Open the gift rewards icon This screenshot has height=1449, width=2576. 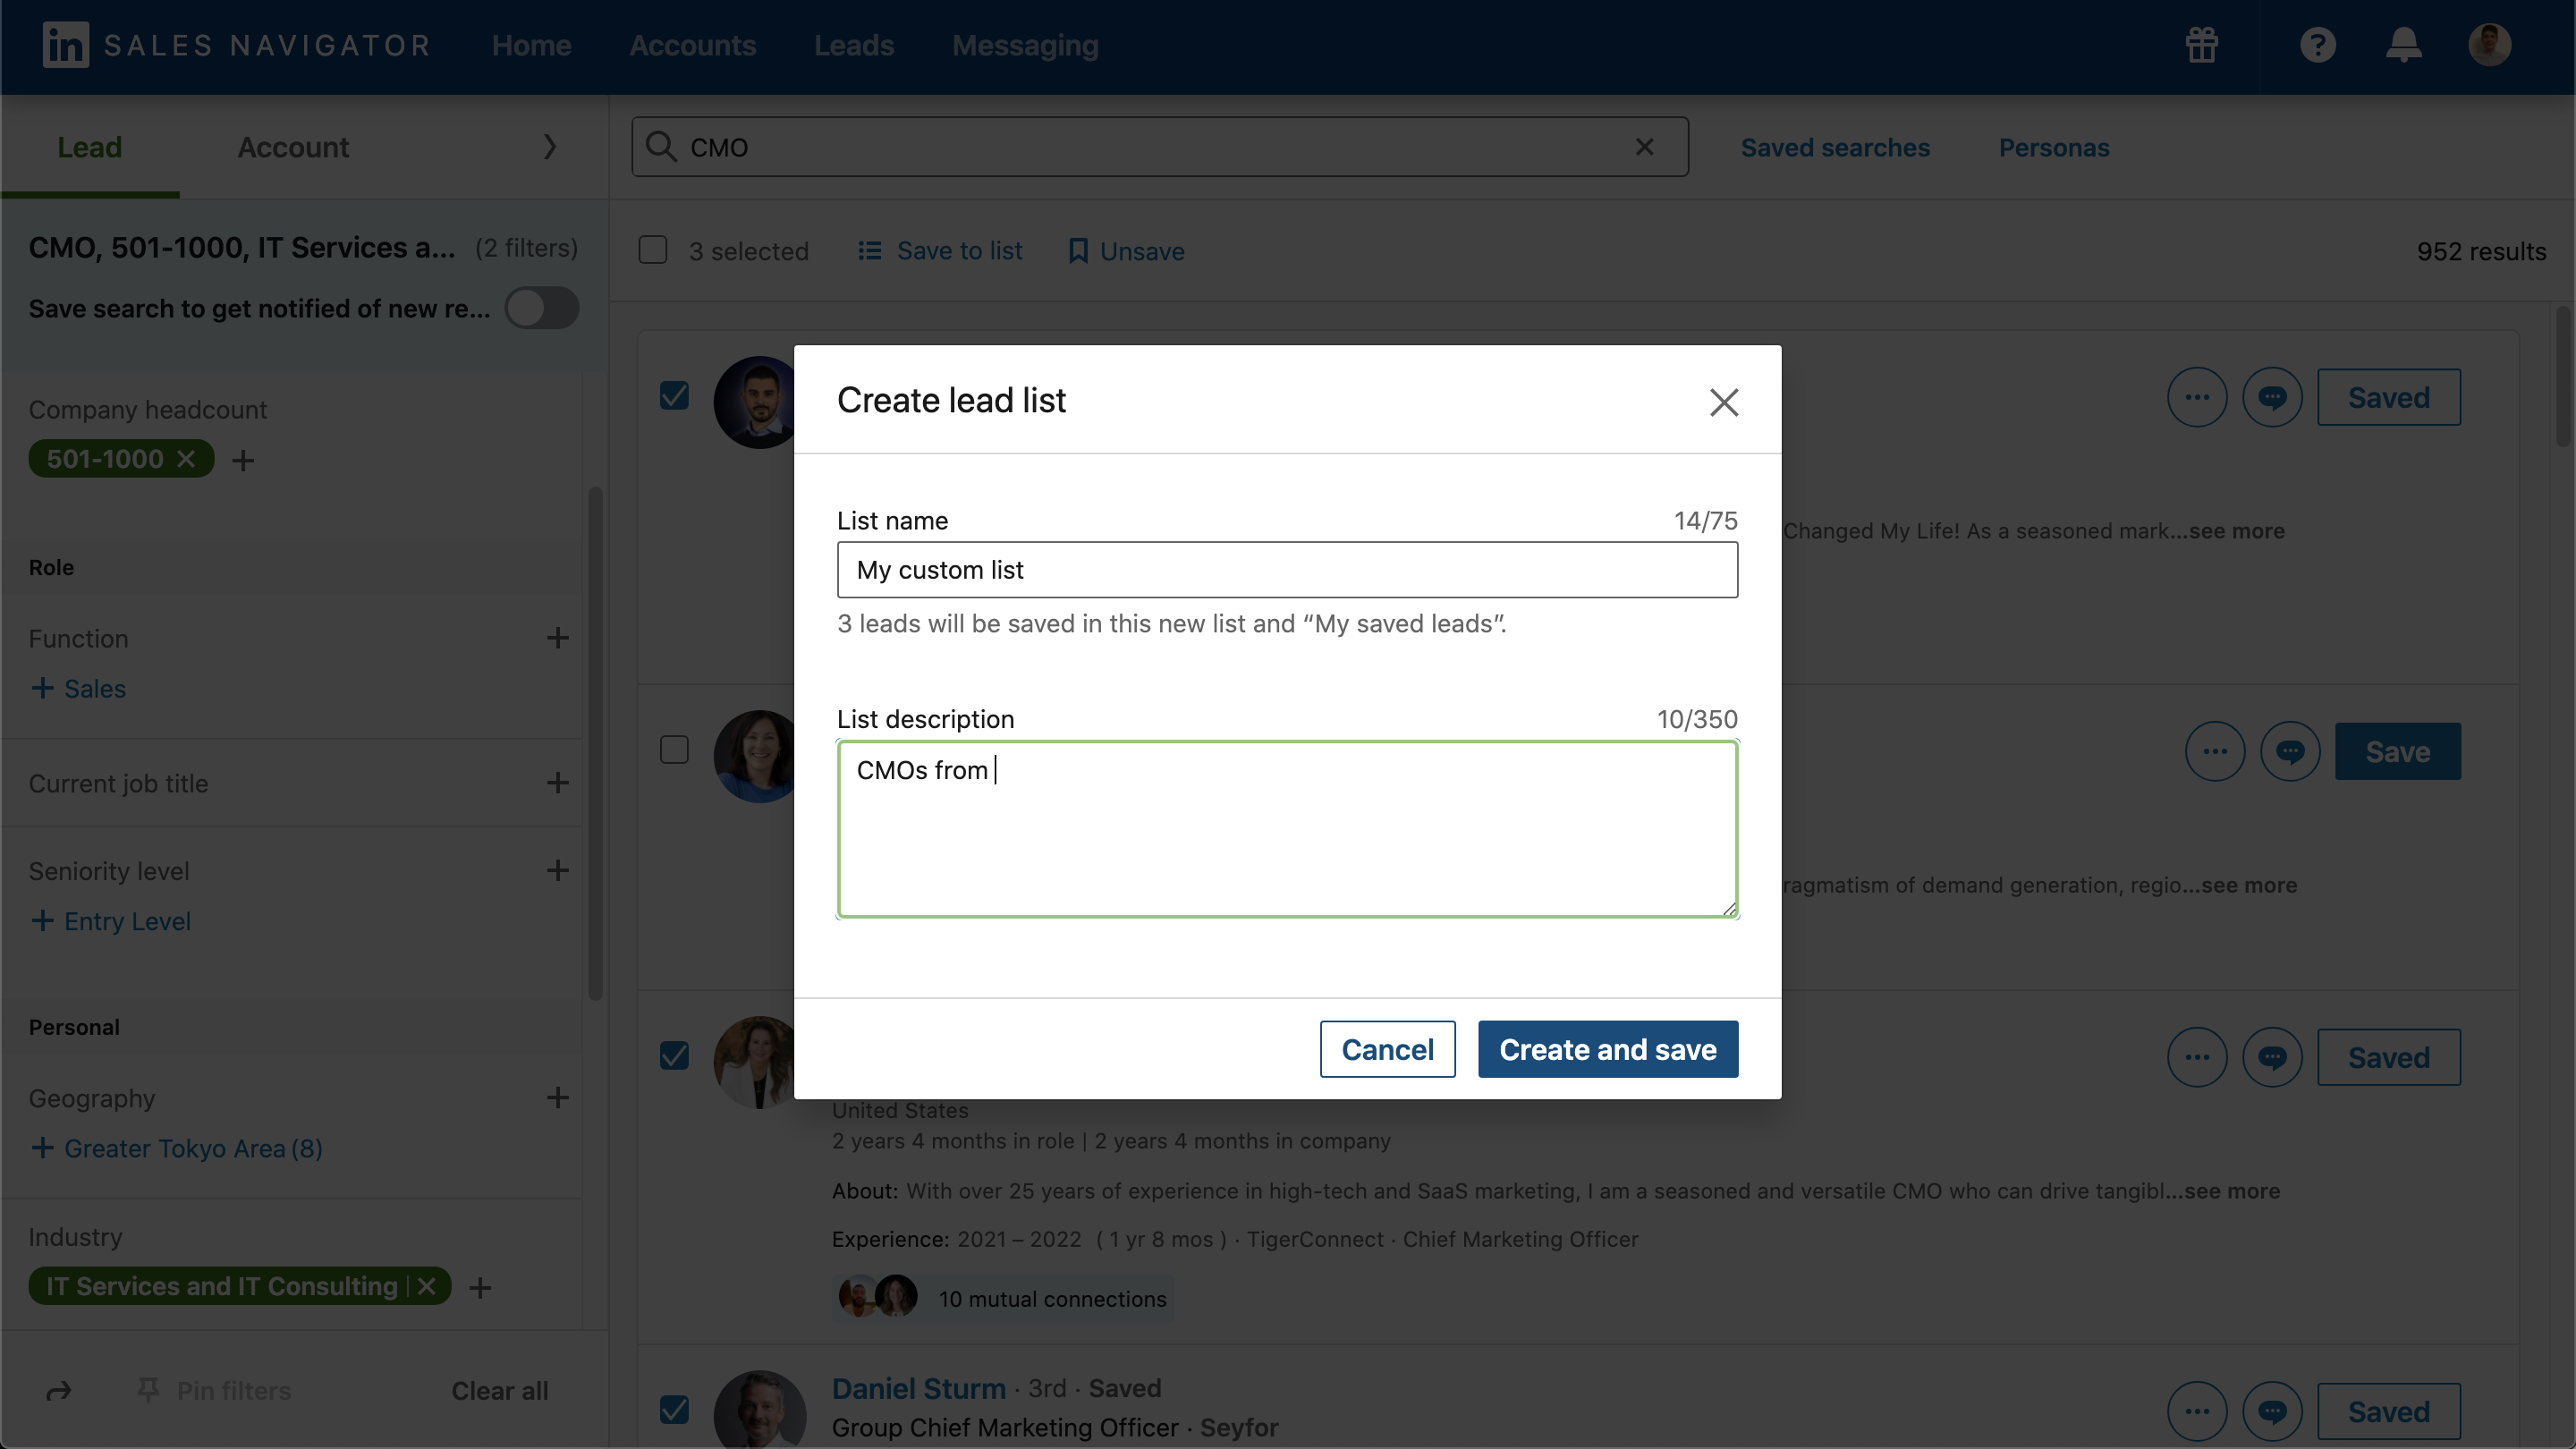click(x=2202, y=45)
